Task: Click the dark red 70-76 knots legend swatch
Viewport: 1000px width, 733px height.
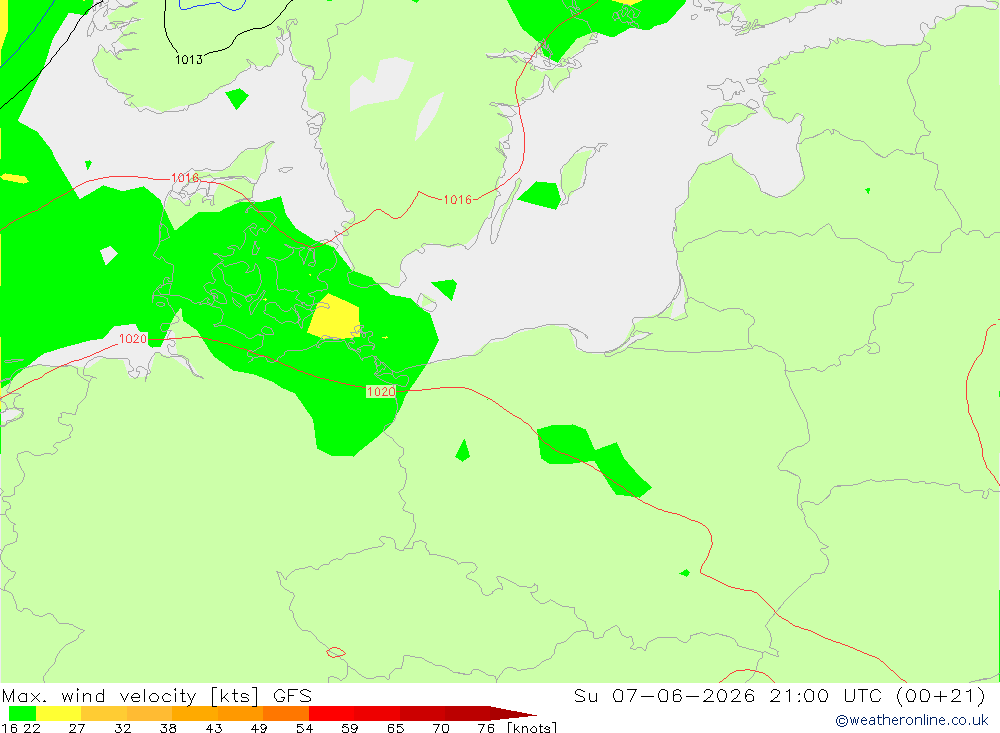Action: [467, 713]
